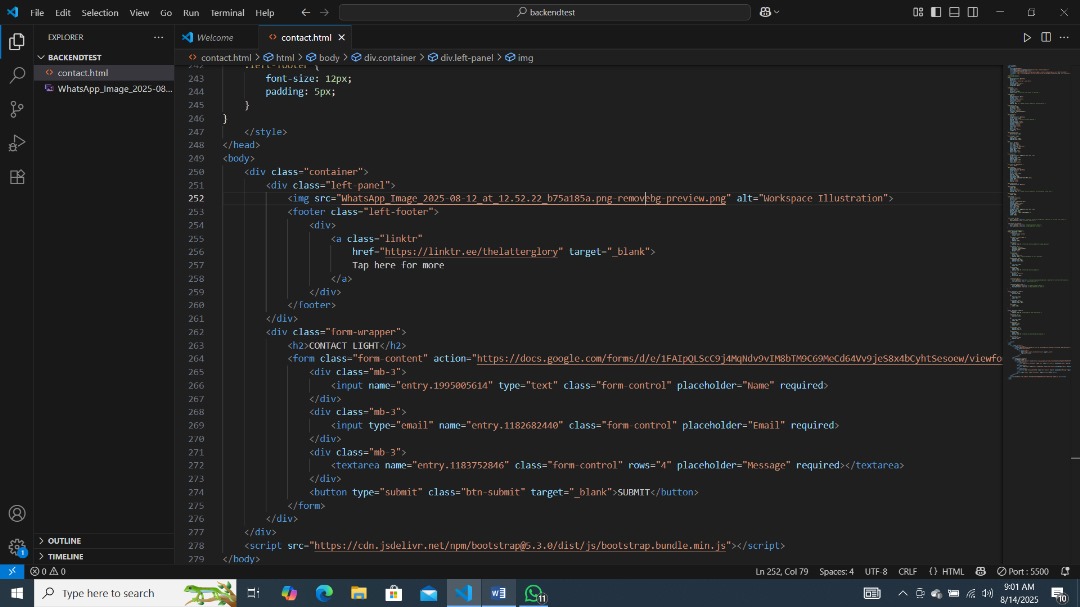Toggle the Primary Side Bar

[936, 12]
